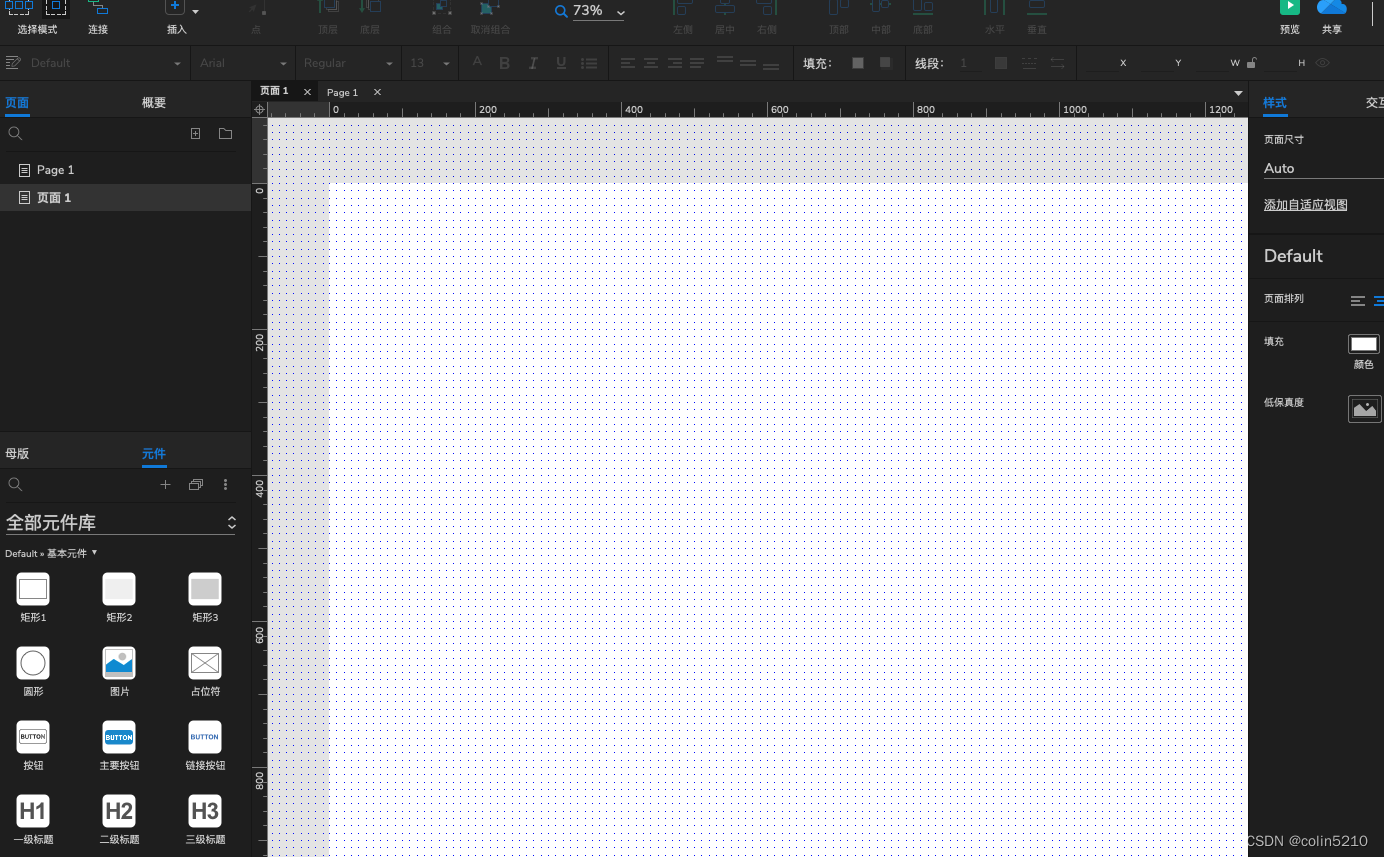Open the arrow style icon
The height and width of the screenshot is (857, 1384).
pyautogui.click(x=1057, y=63)
